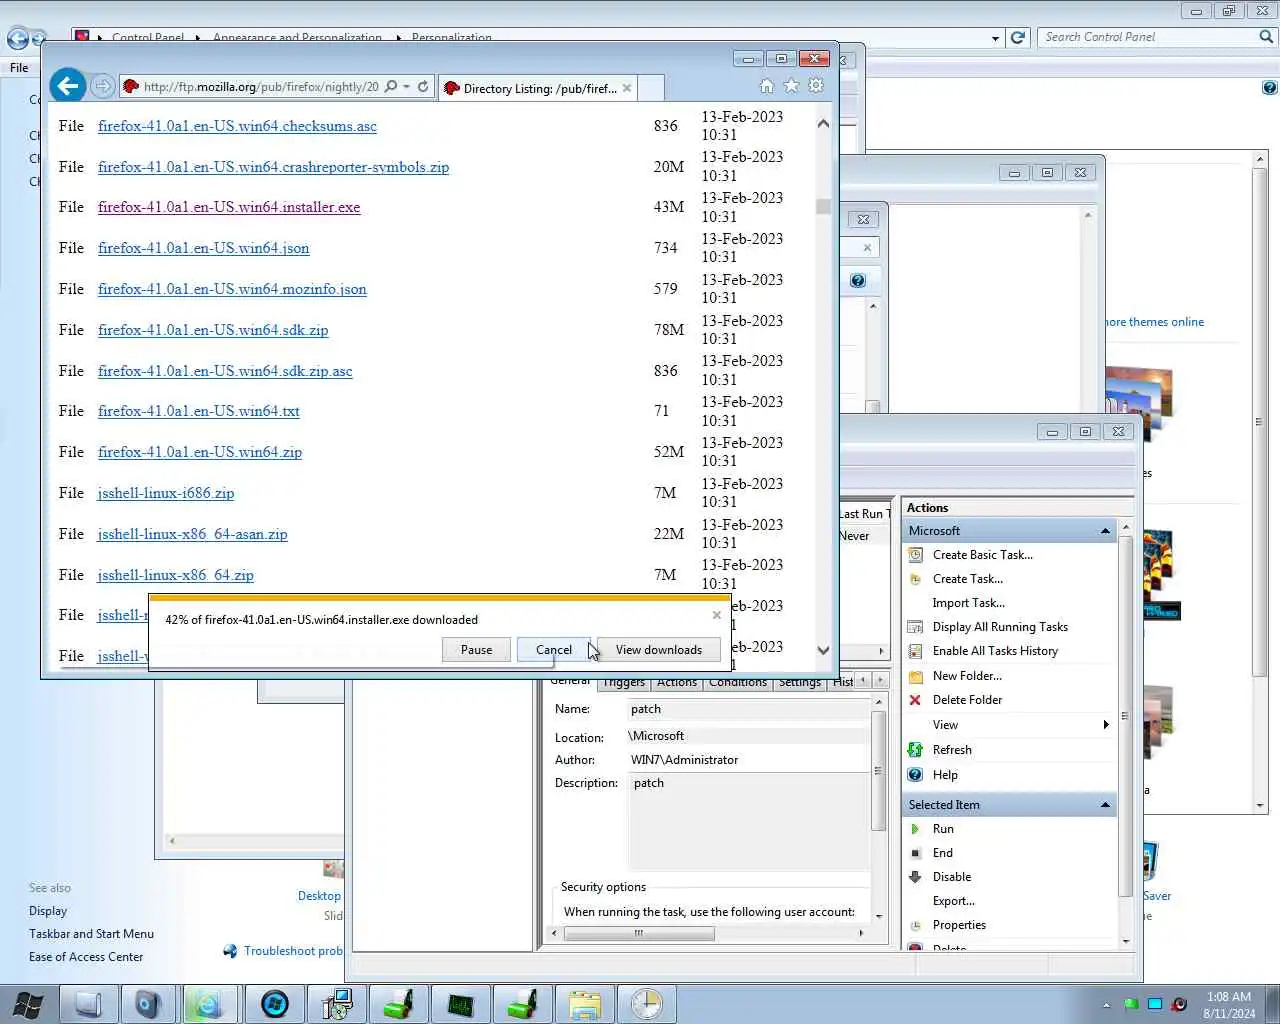Open jsshell-linux-i686.zip link

tap(166, 493)
